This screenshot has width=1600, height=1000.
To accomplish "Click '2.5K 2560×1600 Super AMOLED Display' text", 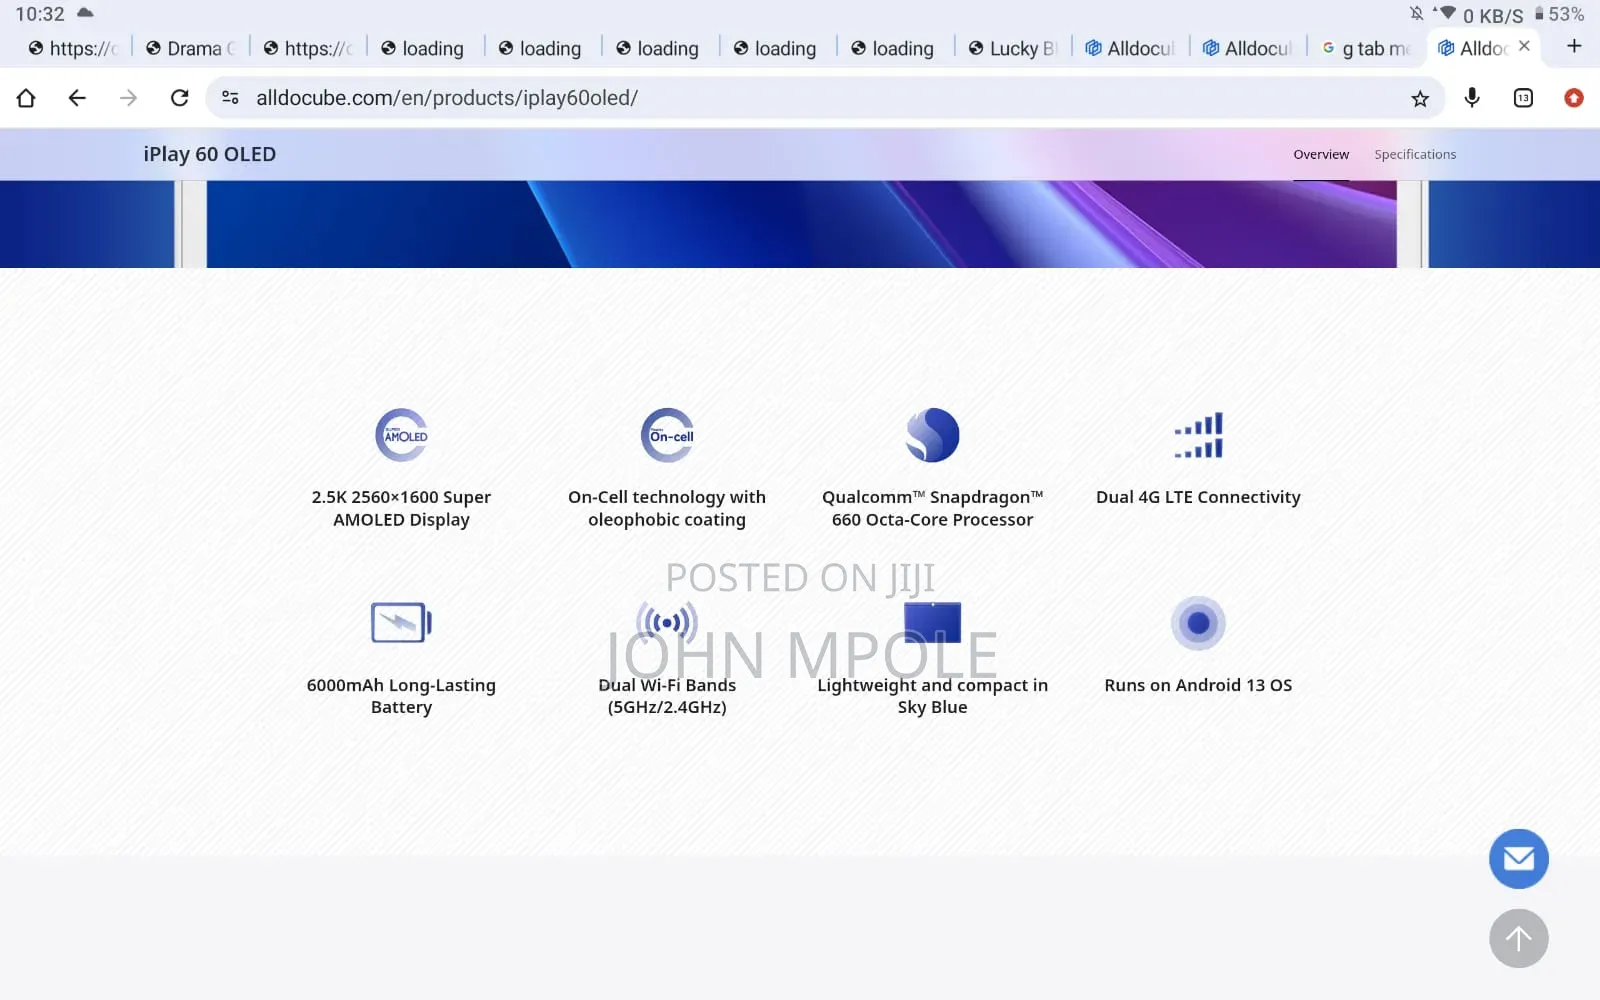I will click(x=401, y=508).
